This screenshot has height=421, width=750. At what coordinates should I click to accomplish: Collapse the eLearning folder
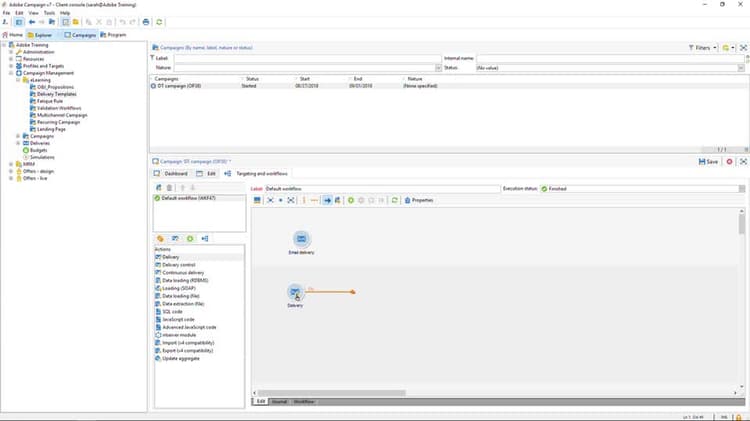18,80
